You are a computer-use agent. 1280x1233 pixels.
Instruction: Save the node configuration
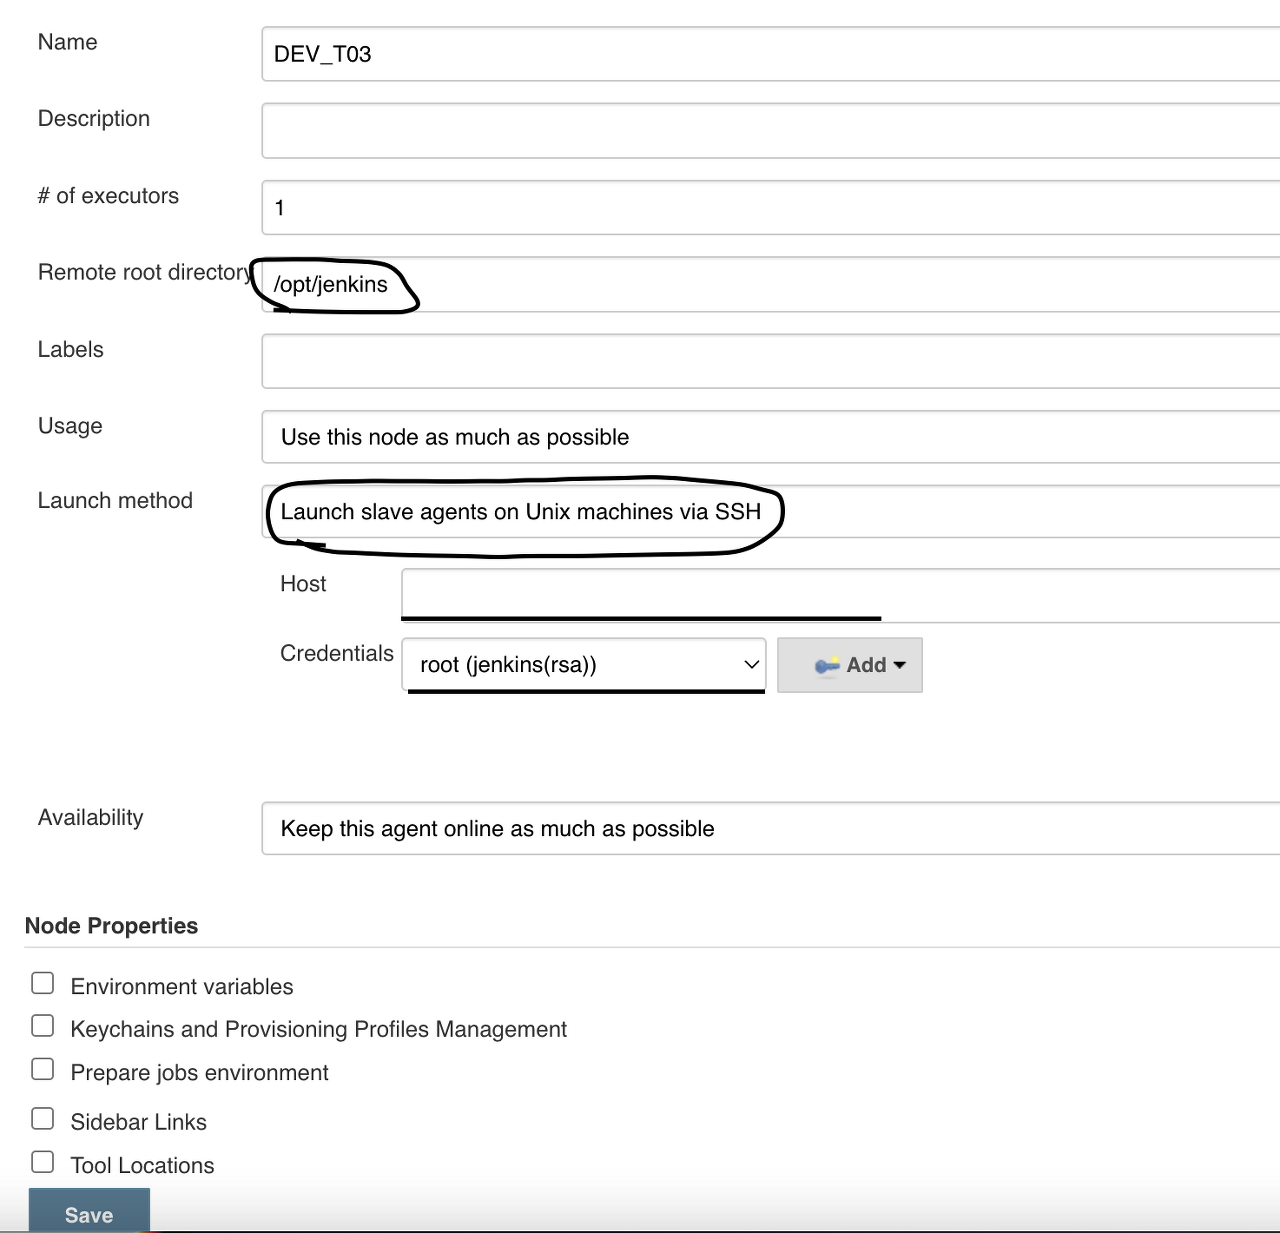[89, 1211]
